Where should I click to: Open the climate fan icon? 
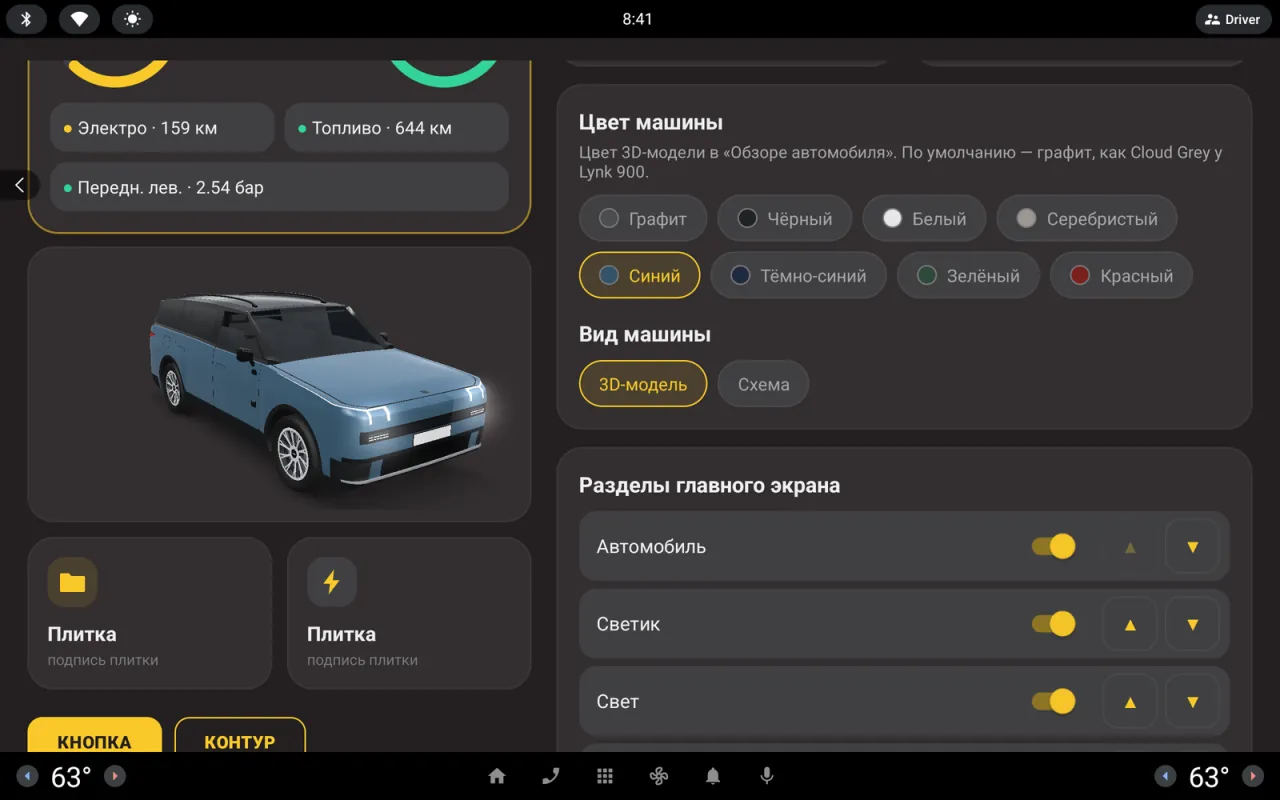[659, 776]
